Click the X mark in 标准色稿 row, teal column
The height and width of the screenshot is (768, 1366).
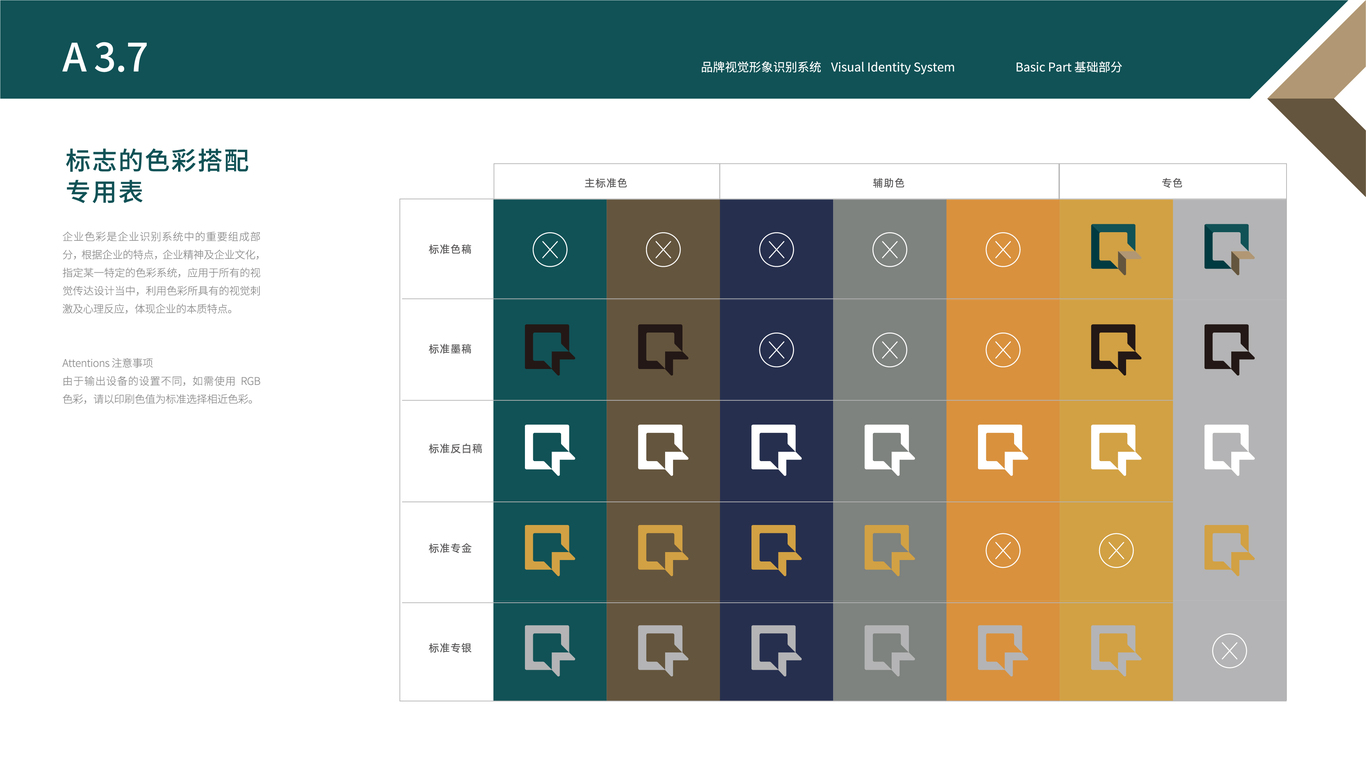pos(549,249)
